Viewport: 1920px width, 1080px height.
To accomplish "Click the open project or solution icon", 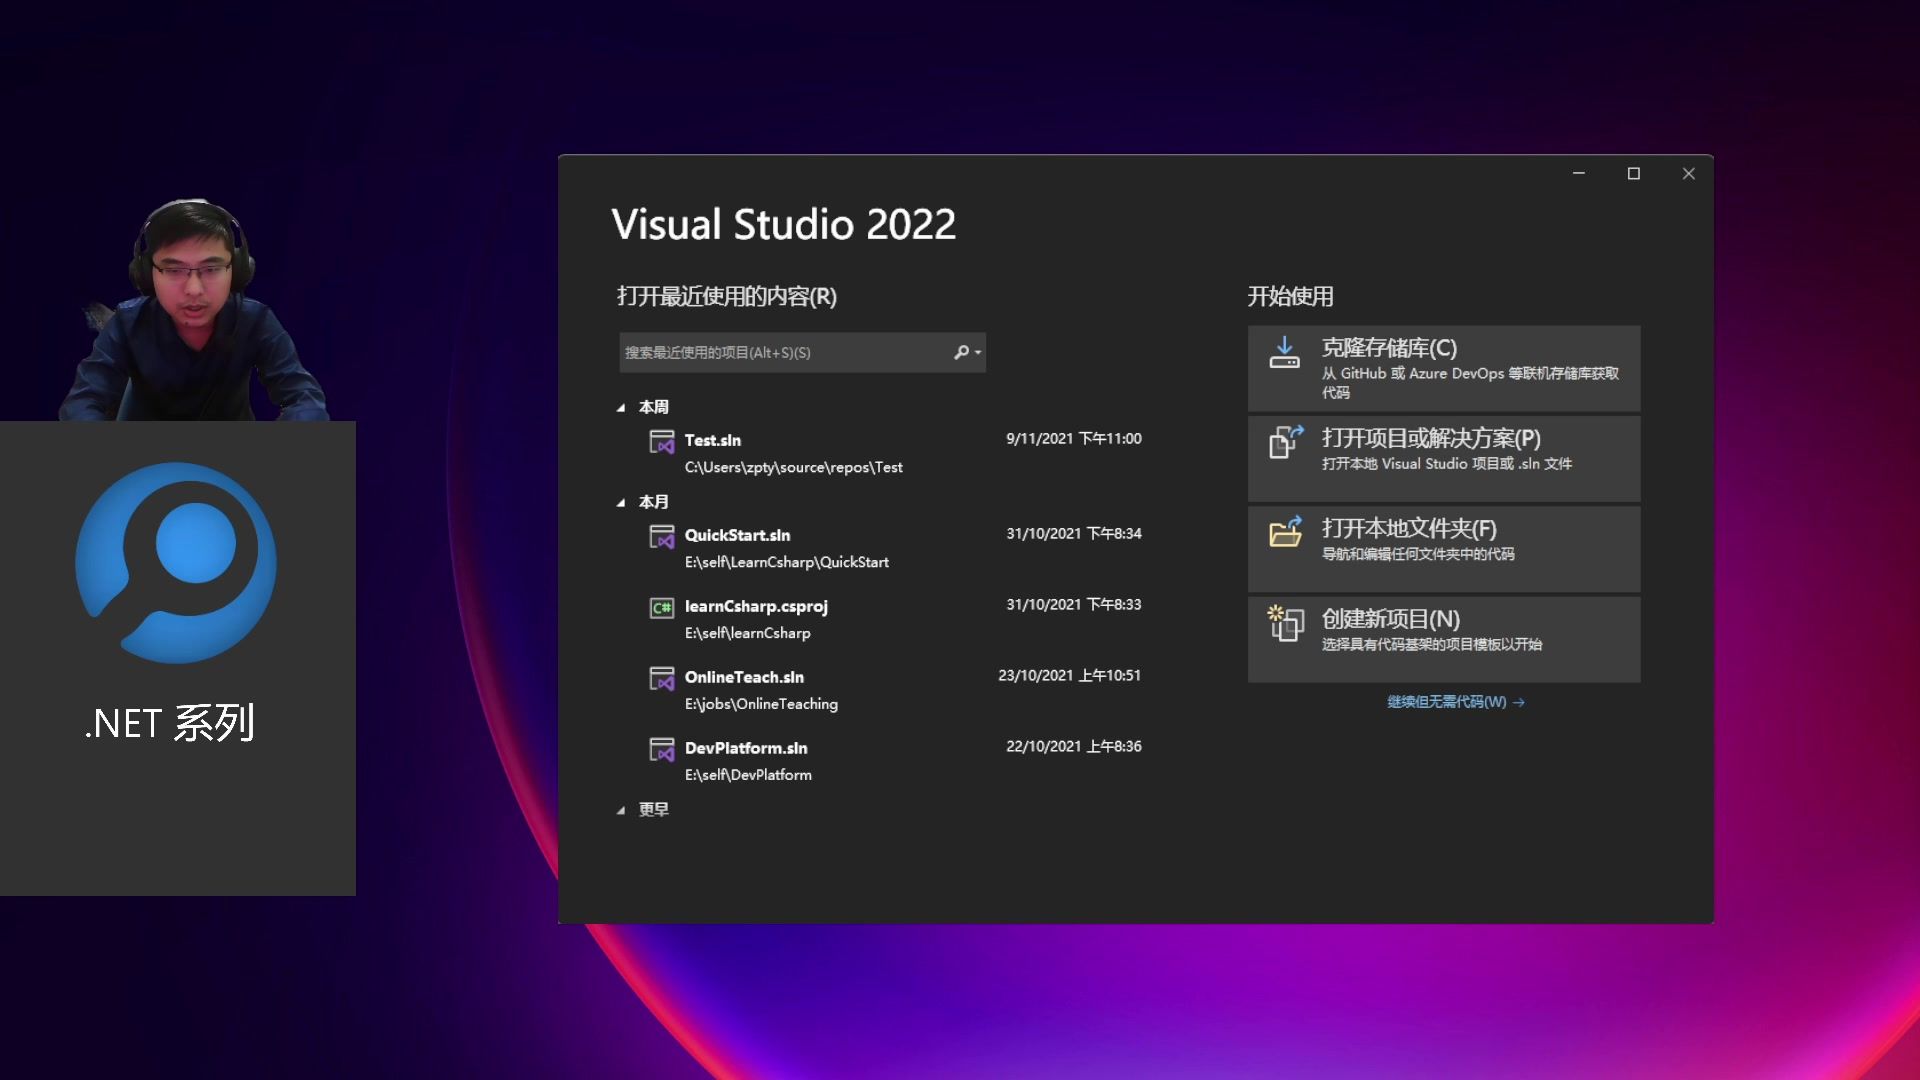I will (x=1286, y=442).
